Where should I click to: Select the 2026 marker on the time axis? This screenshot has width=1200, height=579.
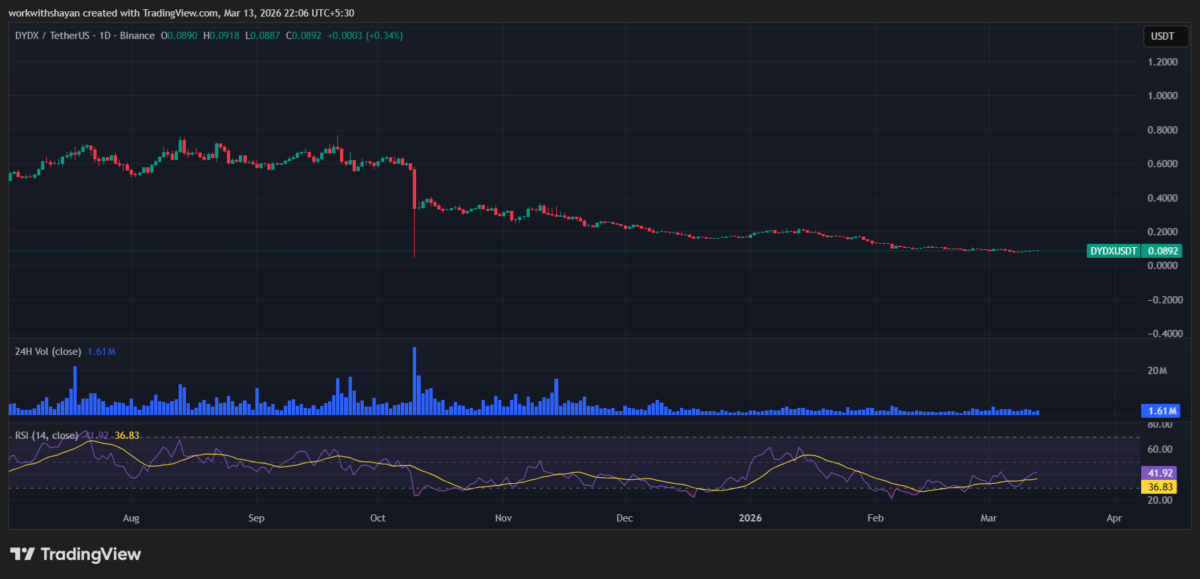[750, 518]
